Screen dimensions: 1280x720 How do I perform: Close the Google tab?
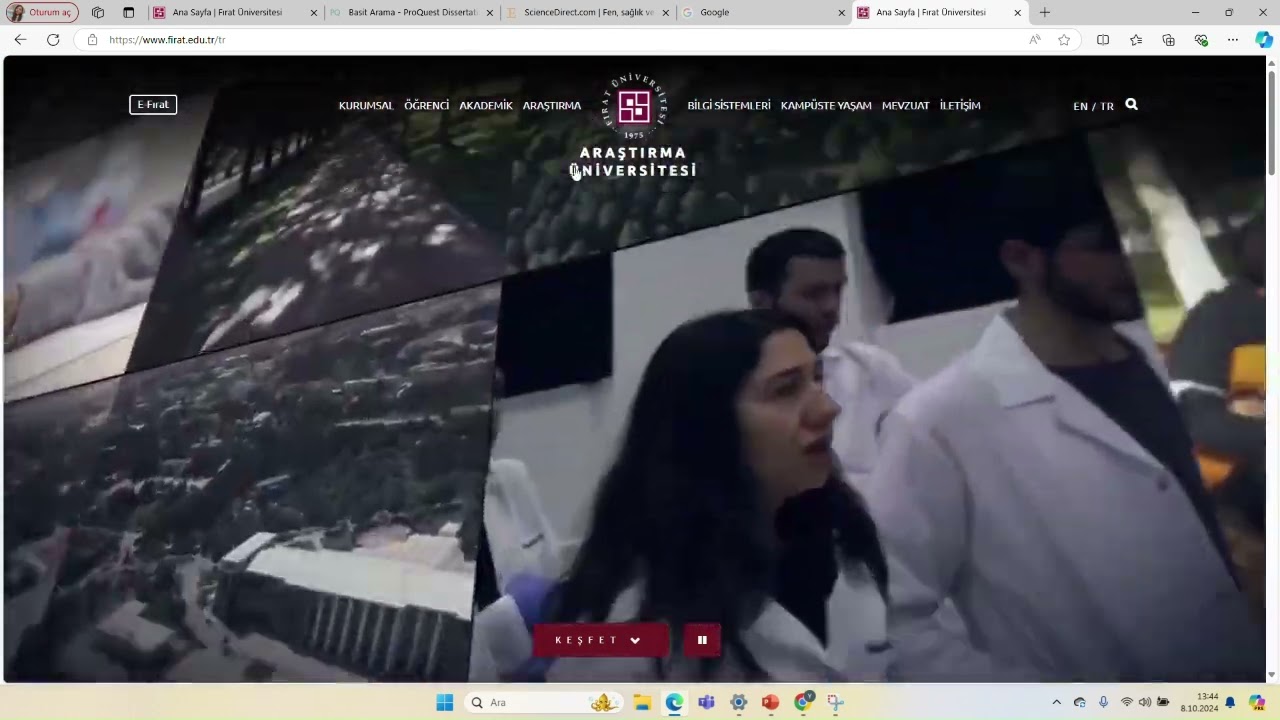coord(841,13)
